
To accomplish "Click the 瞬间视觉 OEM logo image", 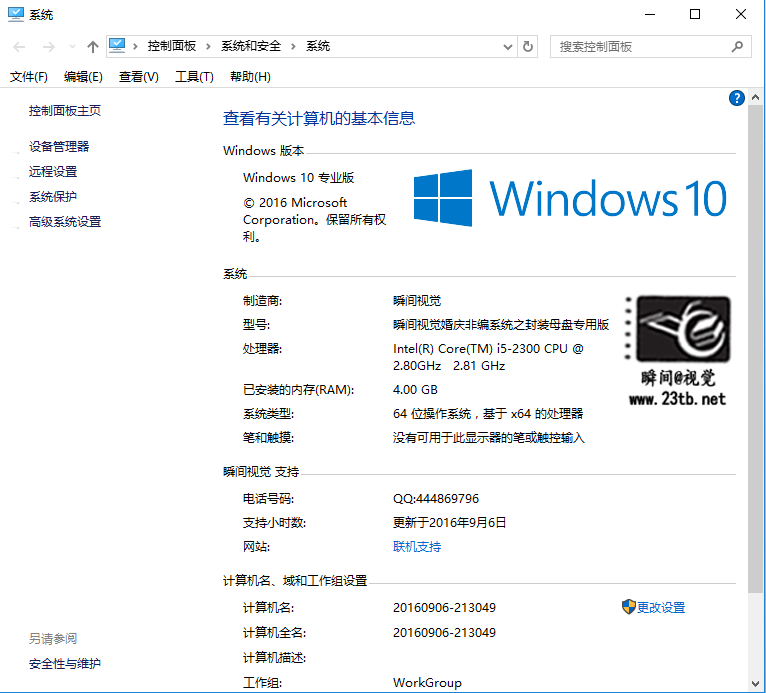I will (677, 351).
